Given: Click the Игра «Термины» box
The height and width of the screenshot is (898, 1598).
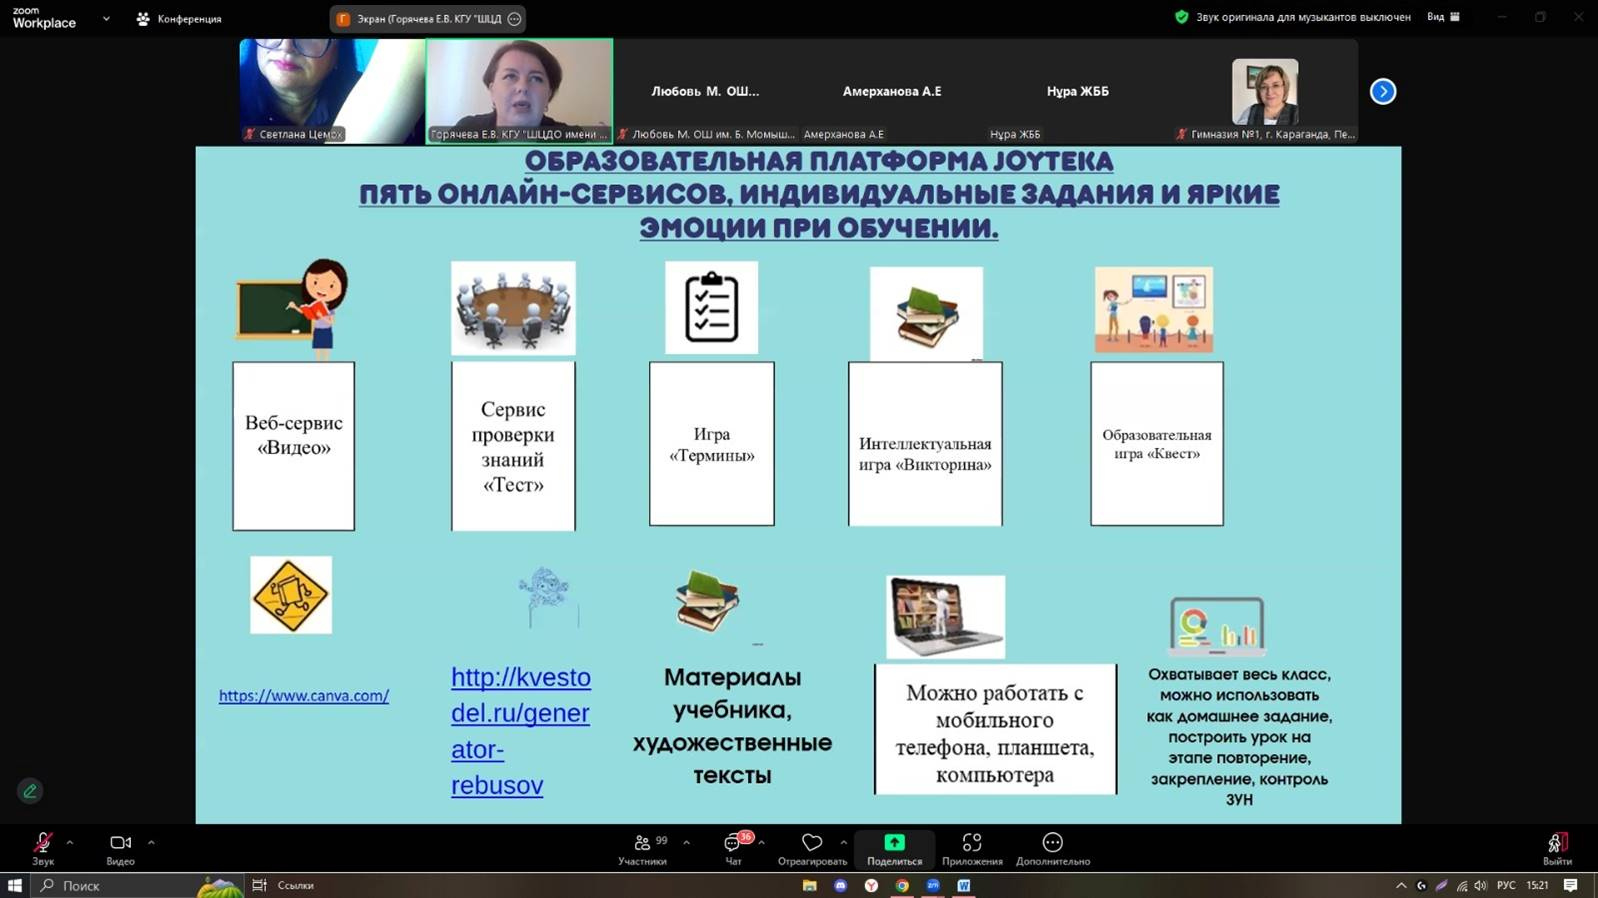Looking at the screenshot, I should [x=712, y=444].
